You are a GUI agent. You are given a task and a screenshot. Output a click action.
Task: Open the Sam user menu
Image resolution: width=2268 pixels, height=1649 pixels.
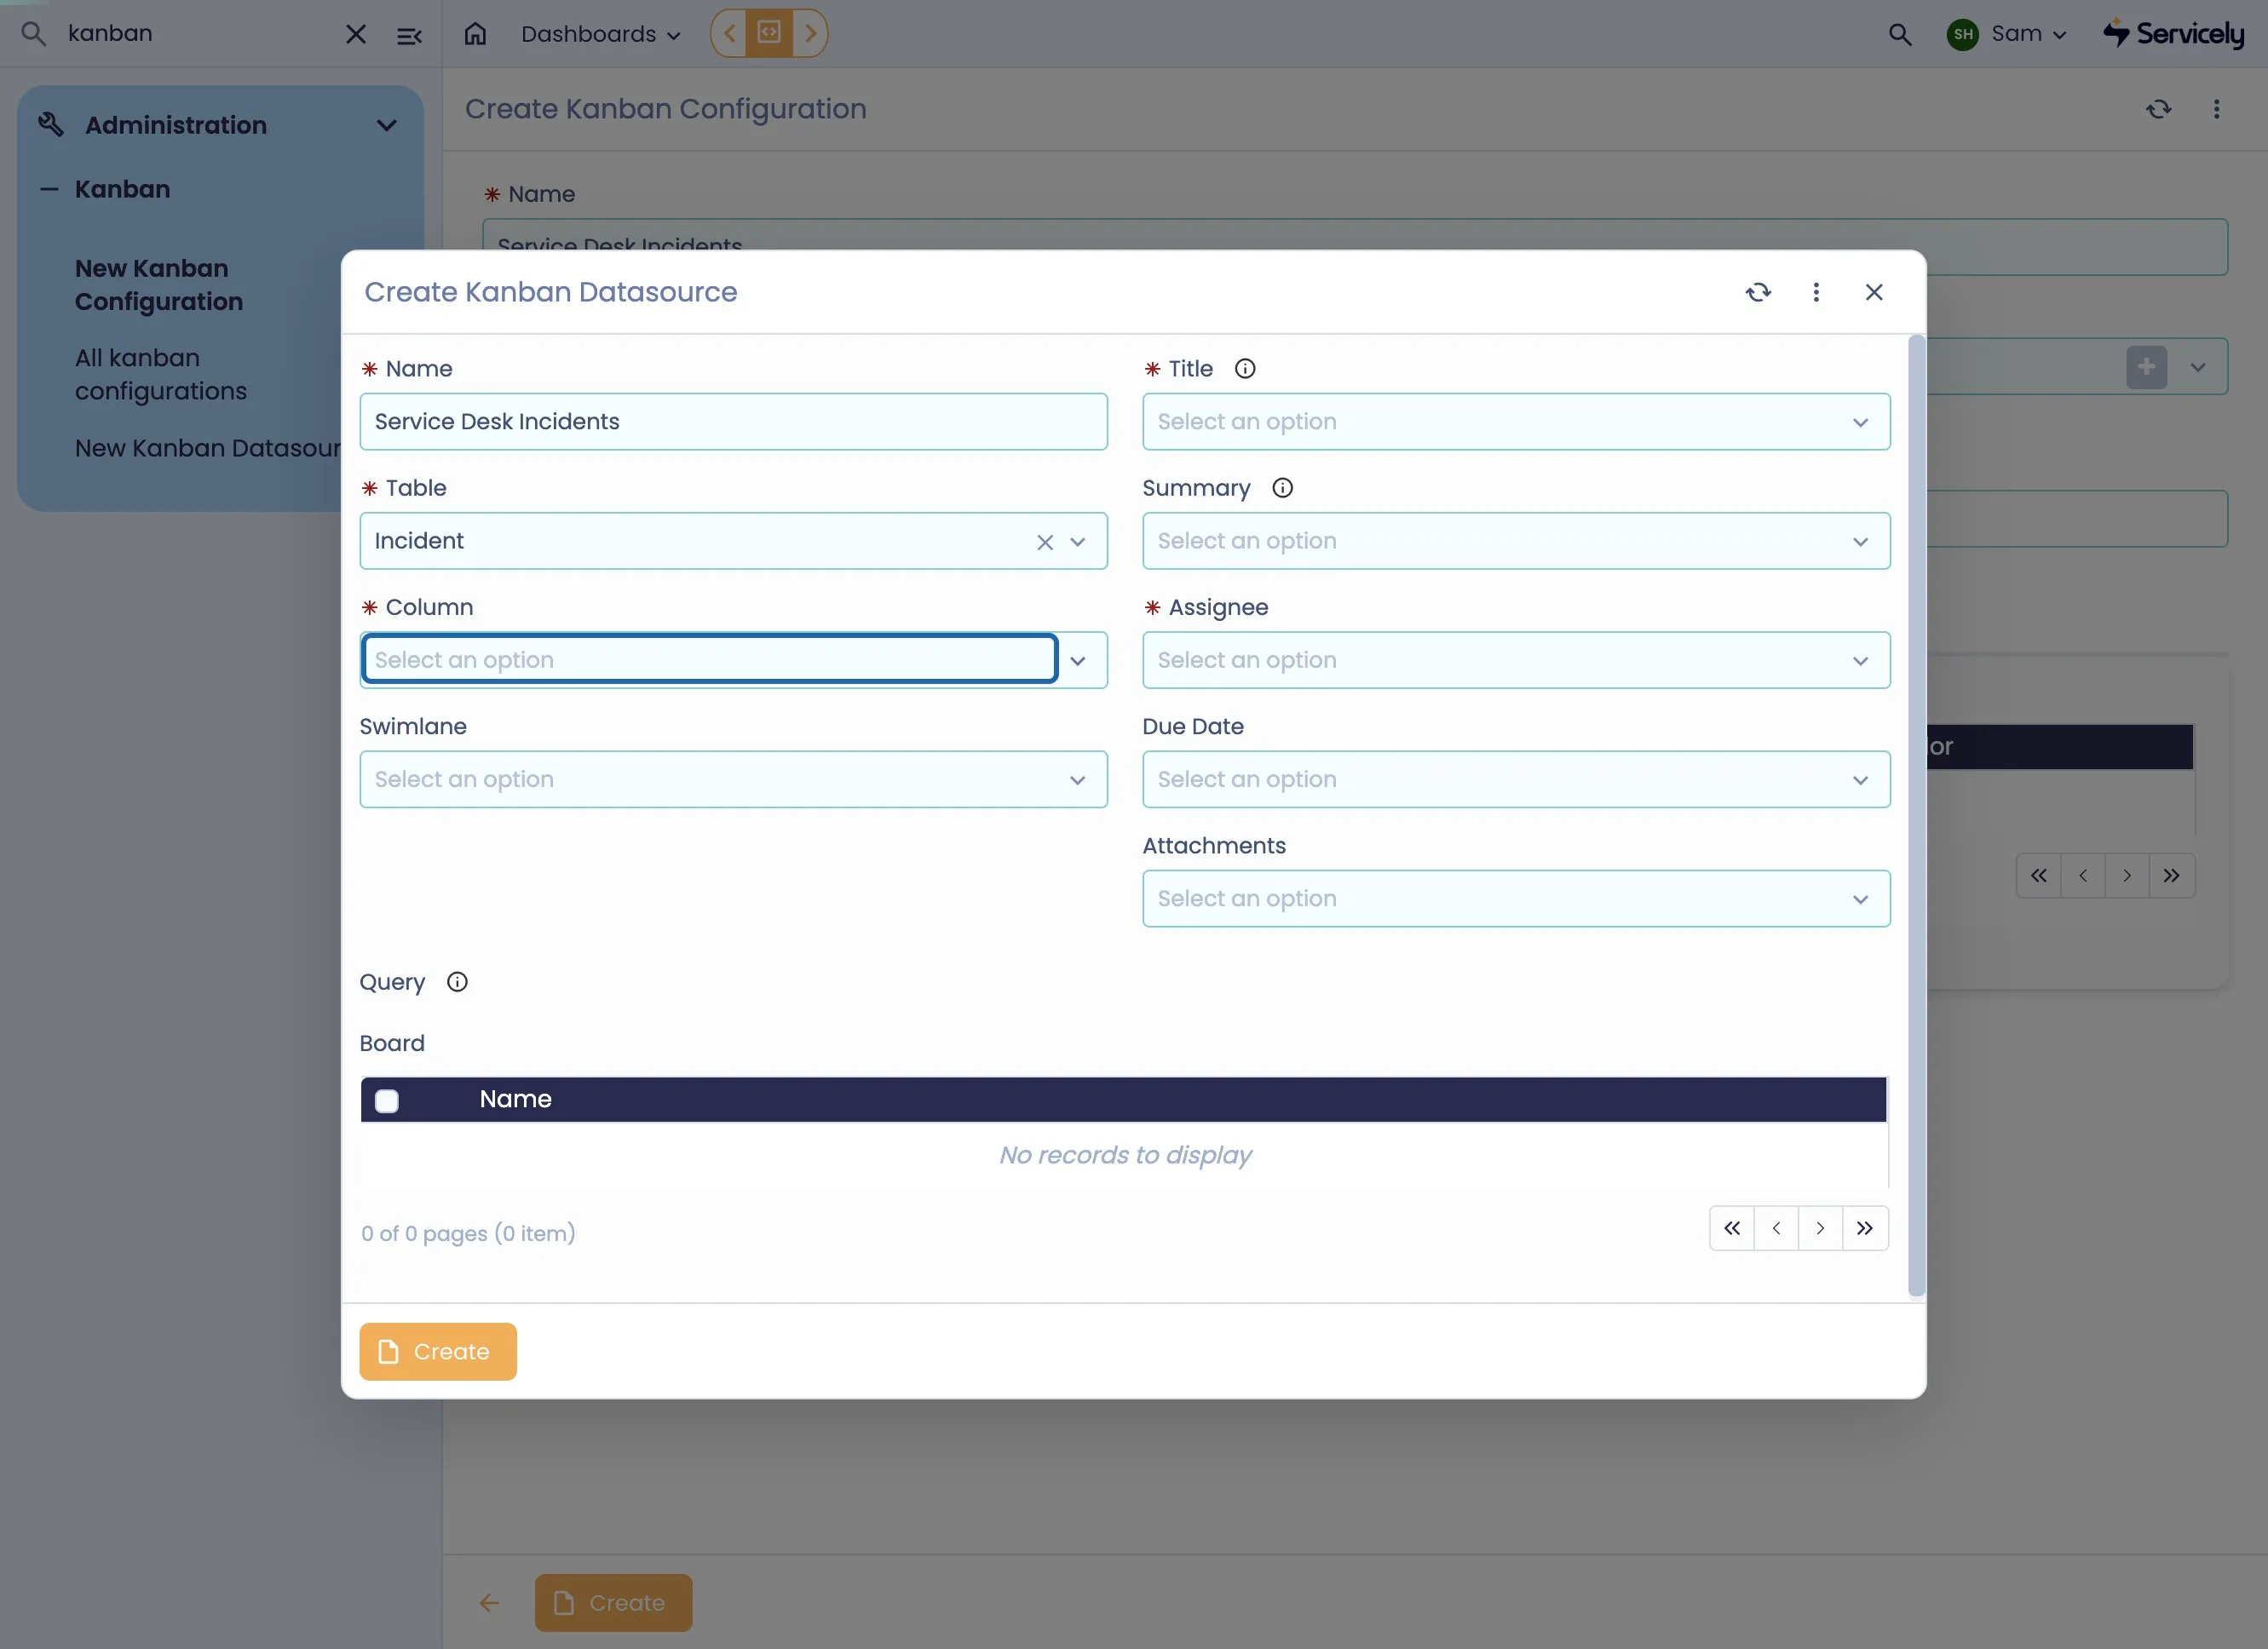click(2007, 34)
